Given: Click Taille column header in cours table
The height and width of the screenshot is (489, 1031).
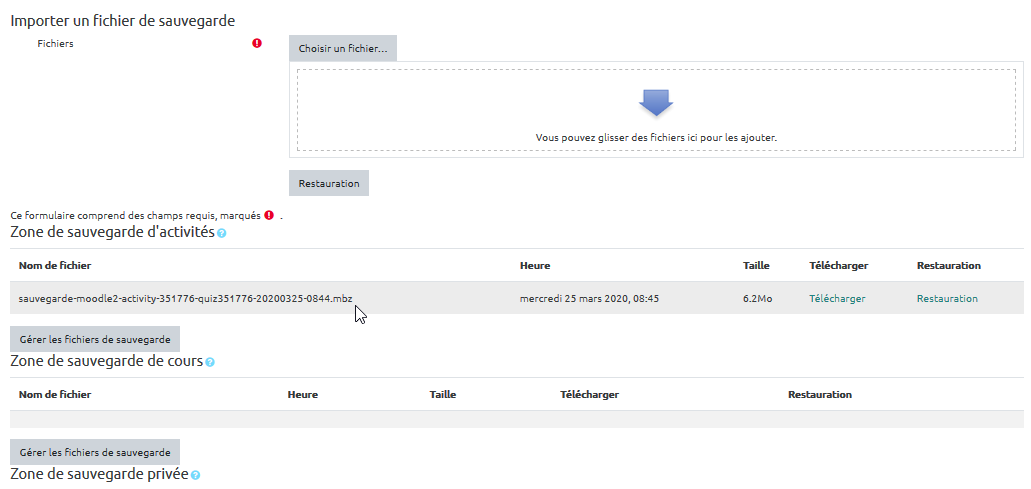Looking at the screenshot, I should click(442, 394).
